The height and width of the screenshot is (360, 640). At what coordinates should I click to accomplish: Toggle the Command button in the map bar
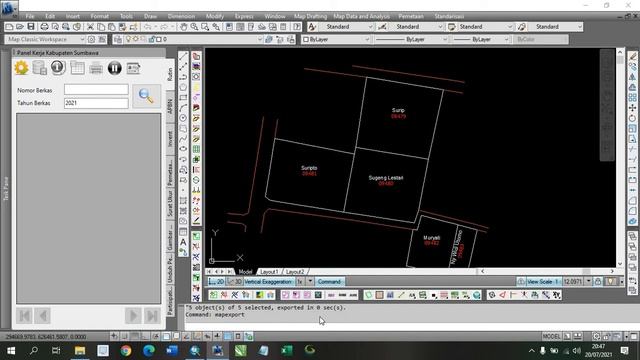(329, 282)
